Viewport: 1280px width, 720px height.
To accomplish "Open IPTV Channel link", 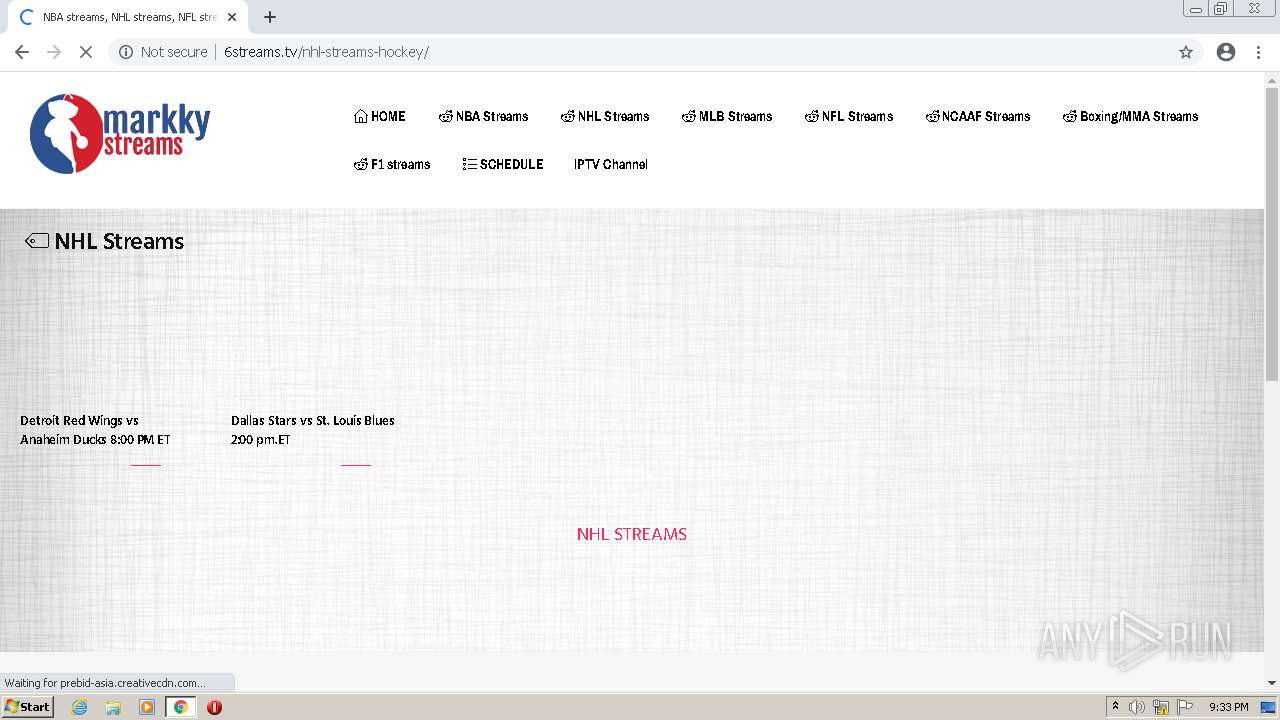I will click(x=611, y=164).
